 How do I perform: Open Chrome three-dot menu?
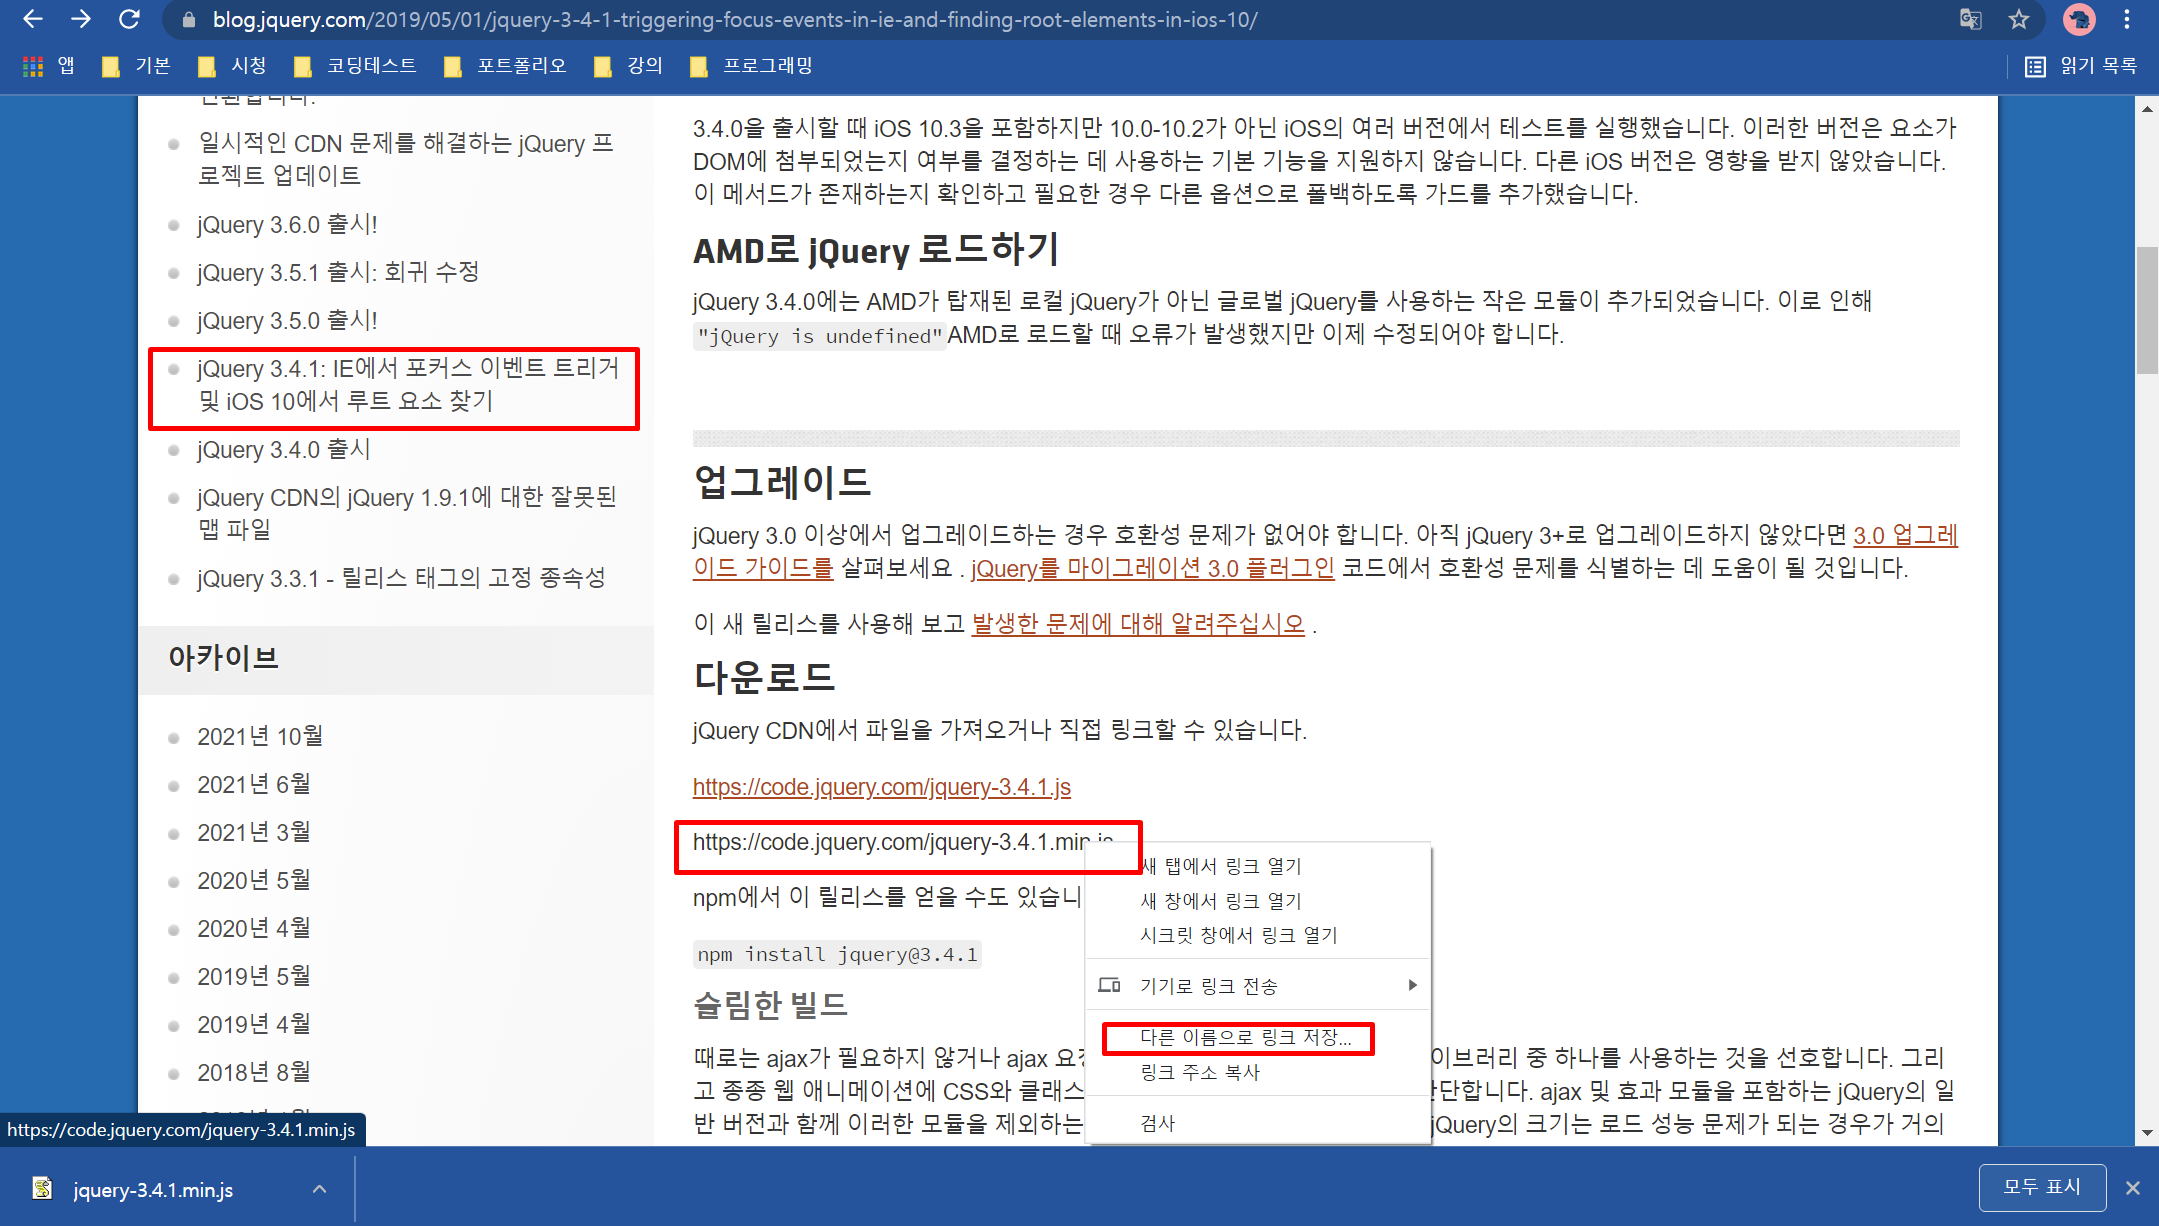tap(2127, 19)
